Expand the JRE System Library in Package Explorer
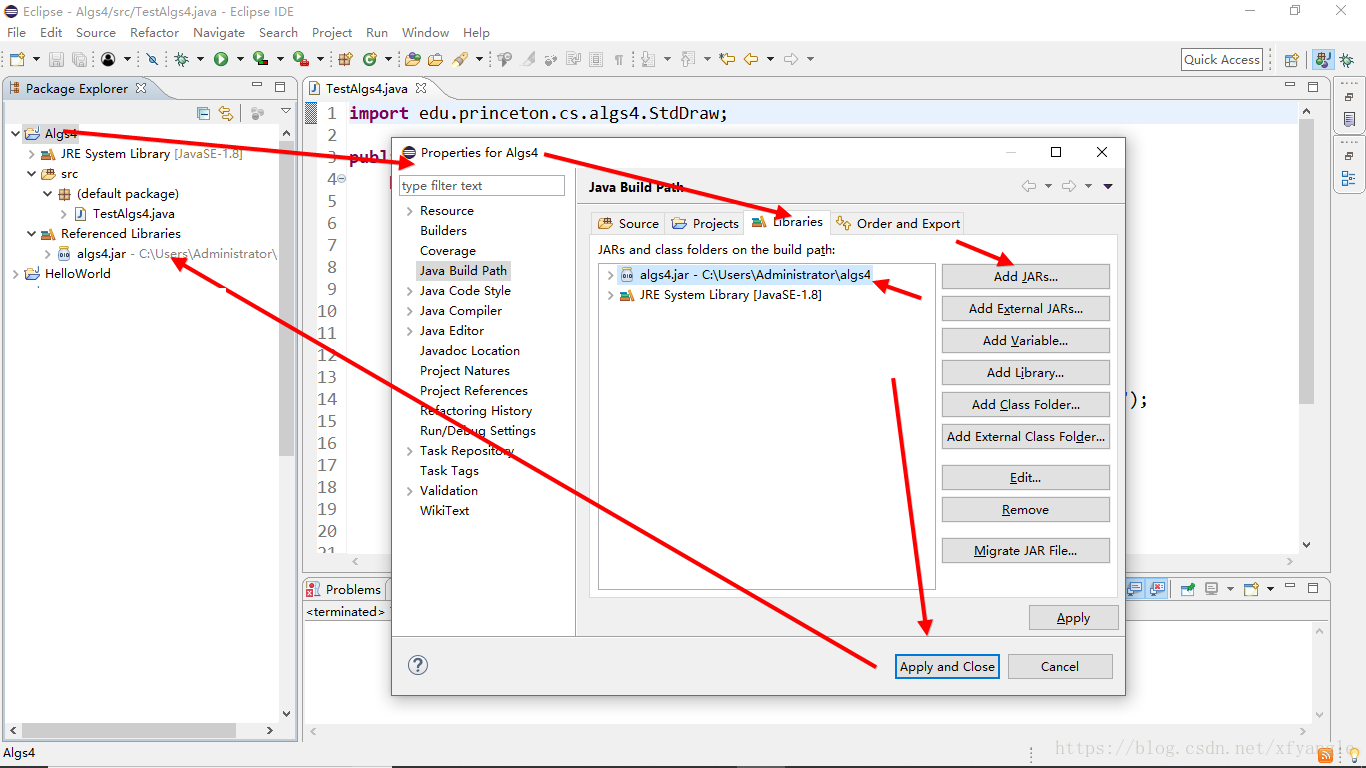Viewport: 1366px width, 768px height. click(32, 154)
